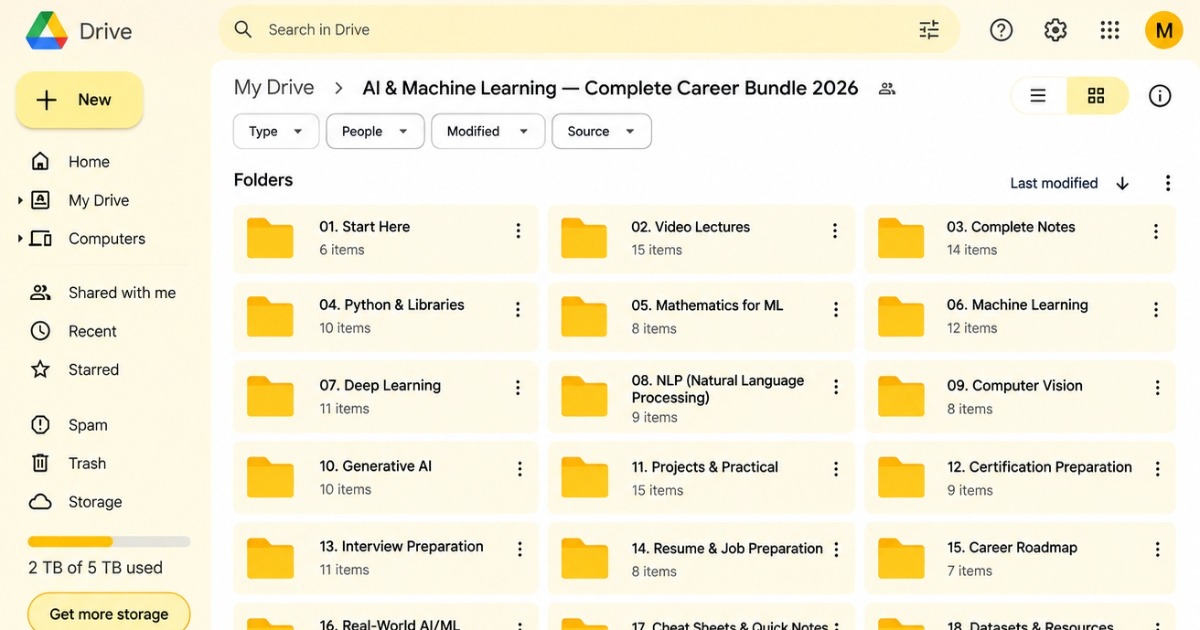Image resolution: width=1200 pixels, height=630 pixels.
Task: Select the 01. Start Here folder
Action: (386, 239)
